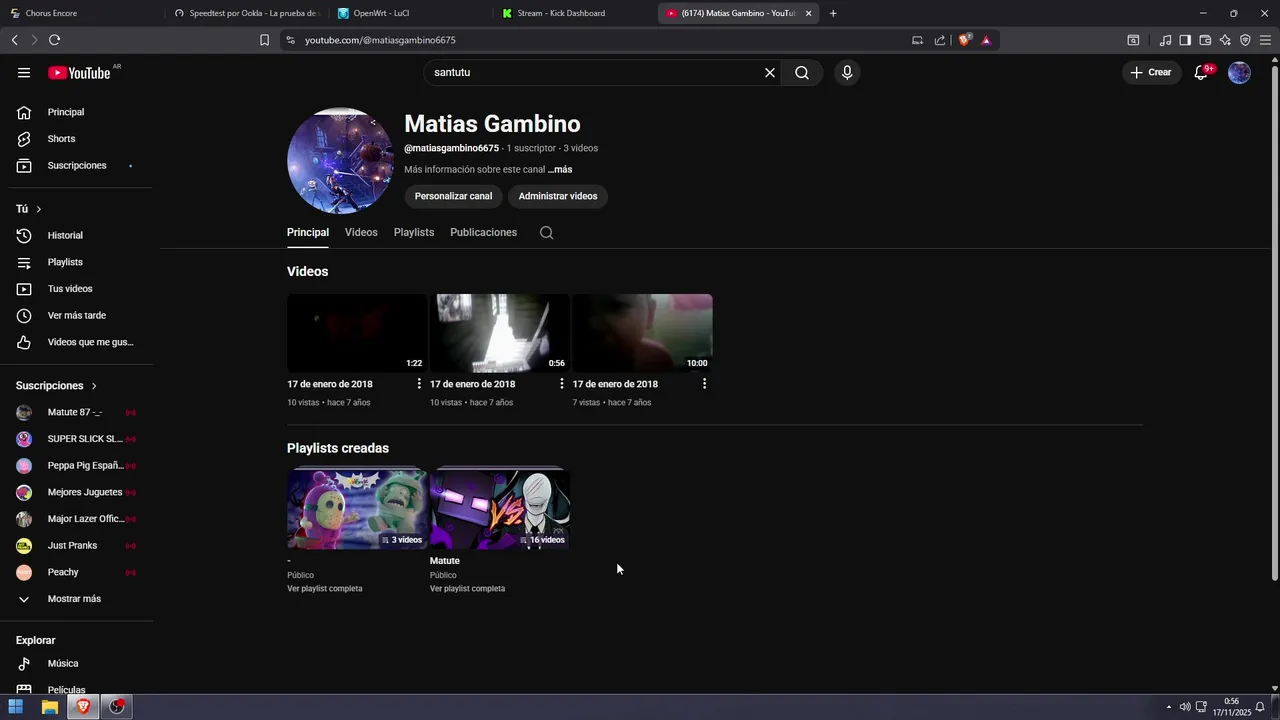Image resolution: width=1280 pixels, height=720 pixels.
Task: Open the browser main menu icon
Action: coord(1266,40)
